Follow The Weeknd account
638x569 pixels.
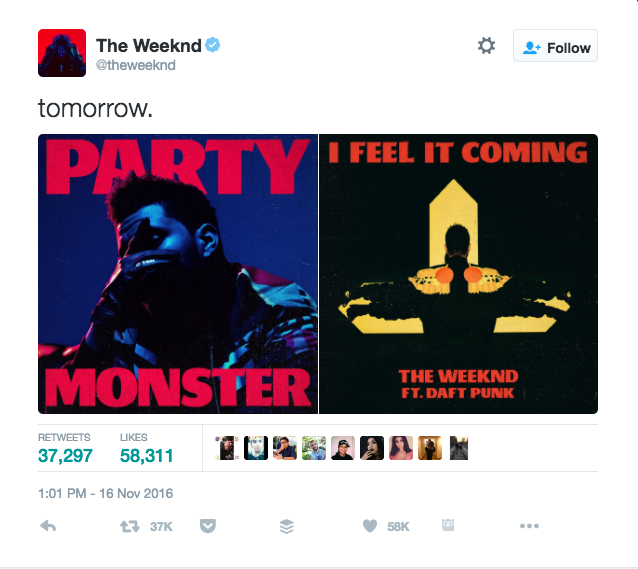[555, 46]
